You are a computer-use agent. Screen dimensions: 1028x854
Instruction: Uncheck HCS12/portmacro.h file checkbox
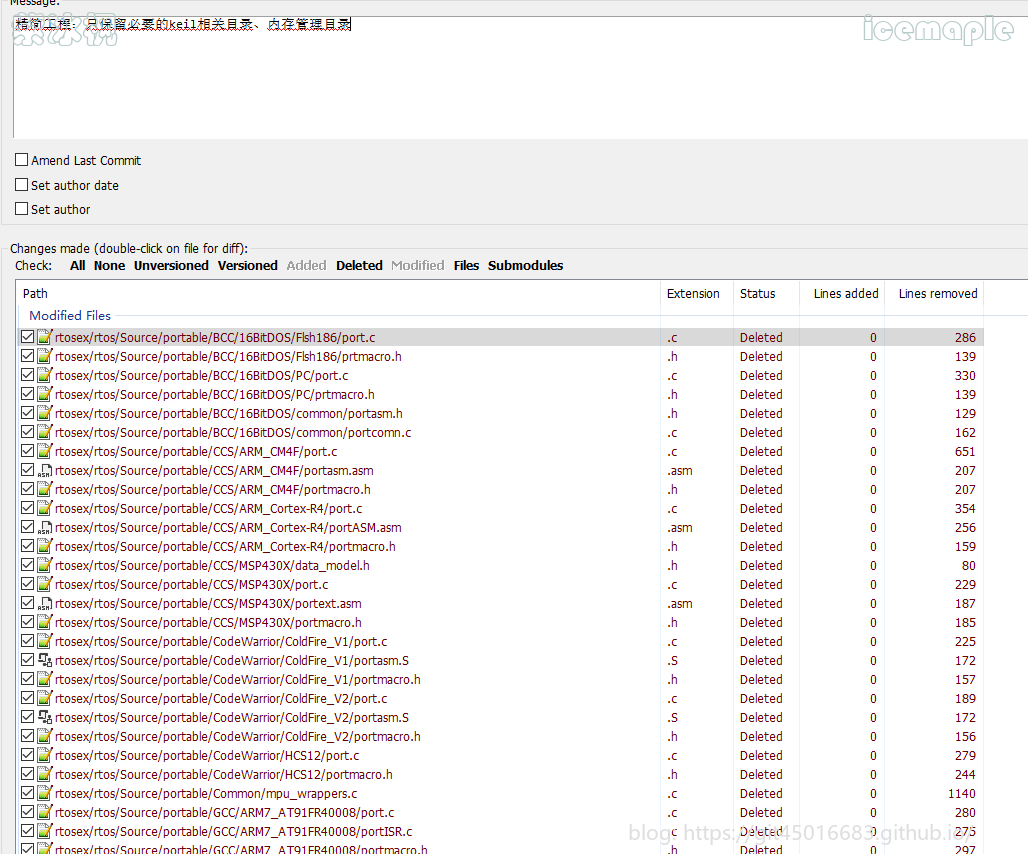pyautogui.click(x=27, y=774)
